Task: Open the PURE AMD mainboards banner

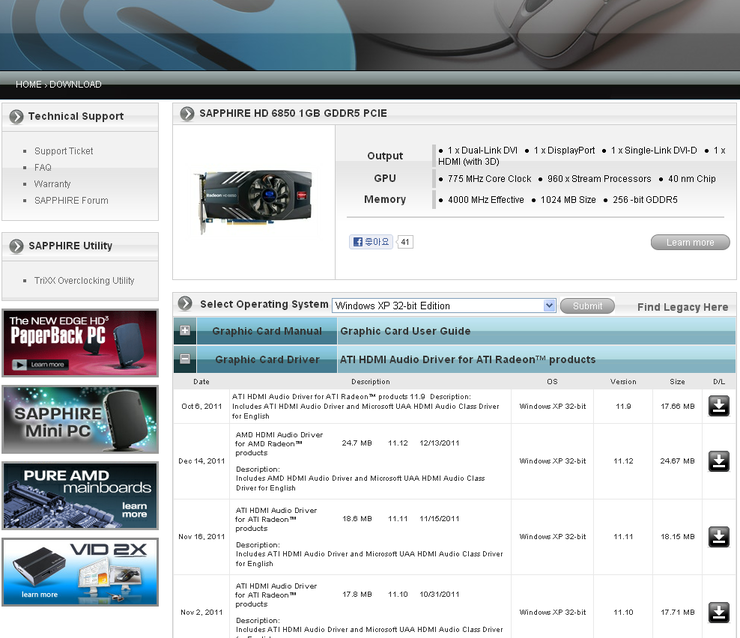Action: click(x=80, y=496)
